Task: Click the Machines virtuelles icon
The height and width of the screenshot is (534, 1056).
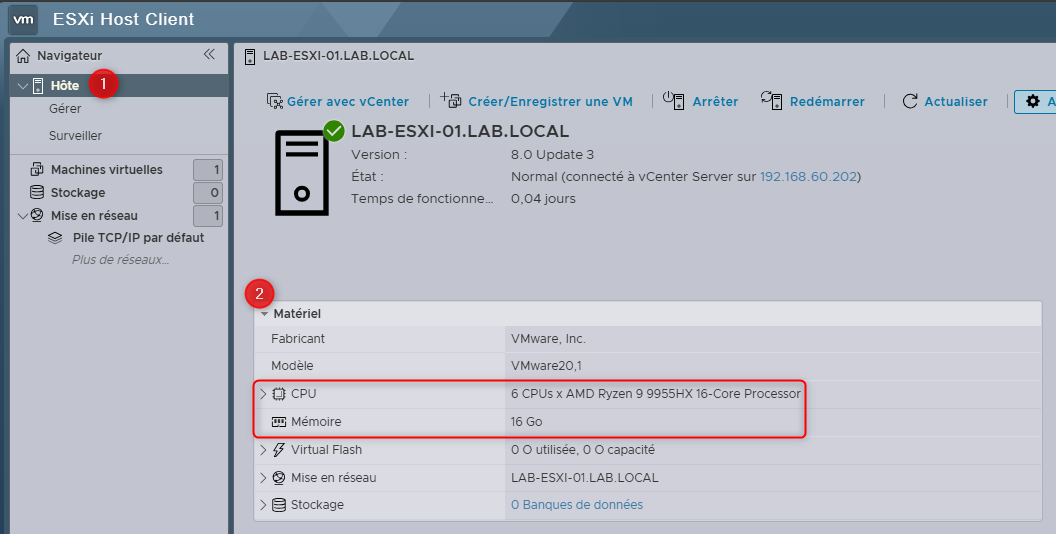Action: (38, 169)
